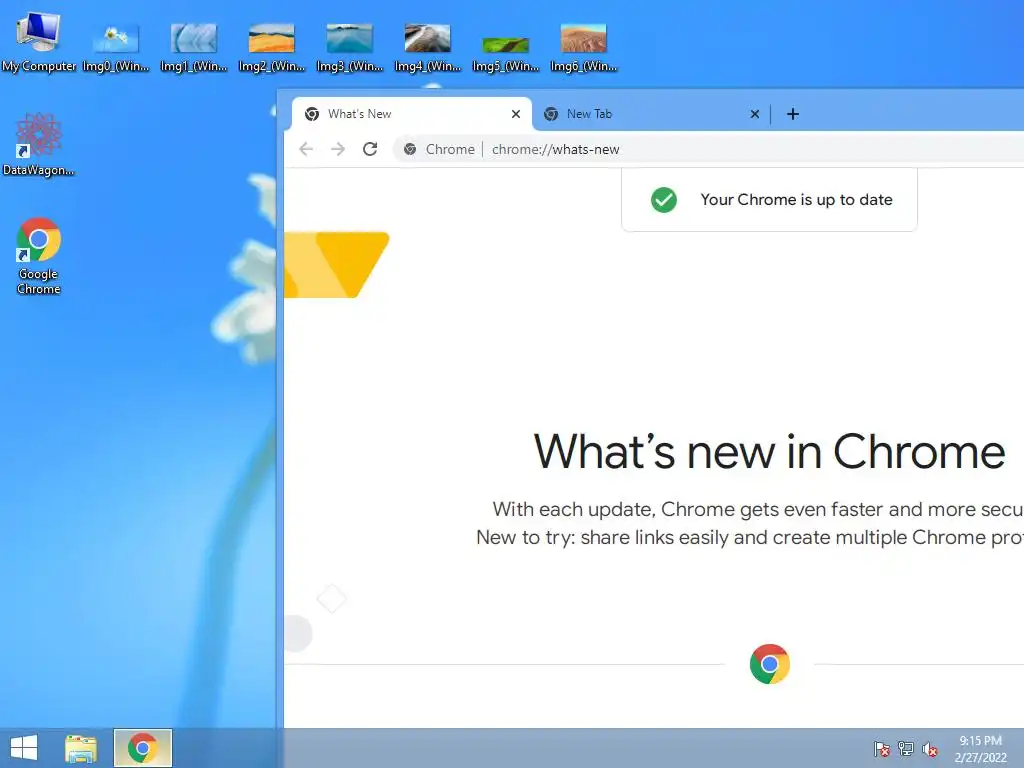1024x768 pixels.
Task: Select the Img6_(Win... desktop image file
Action: [x=583, y=47]
